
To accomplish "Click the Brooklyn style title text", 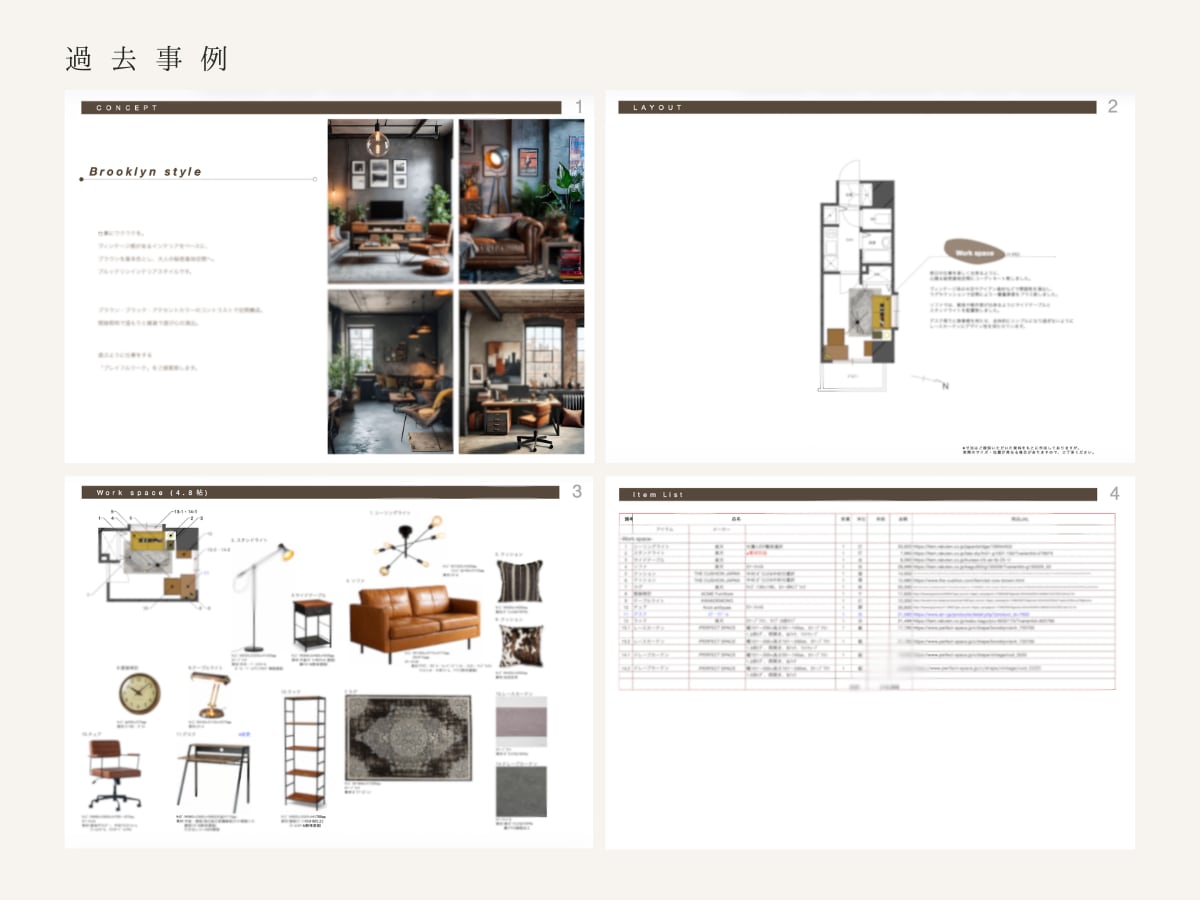I will point(146,172).
